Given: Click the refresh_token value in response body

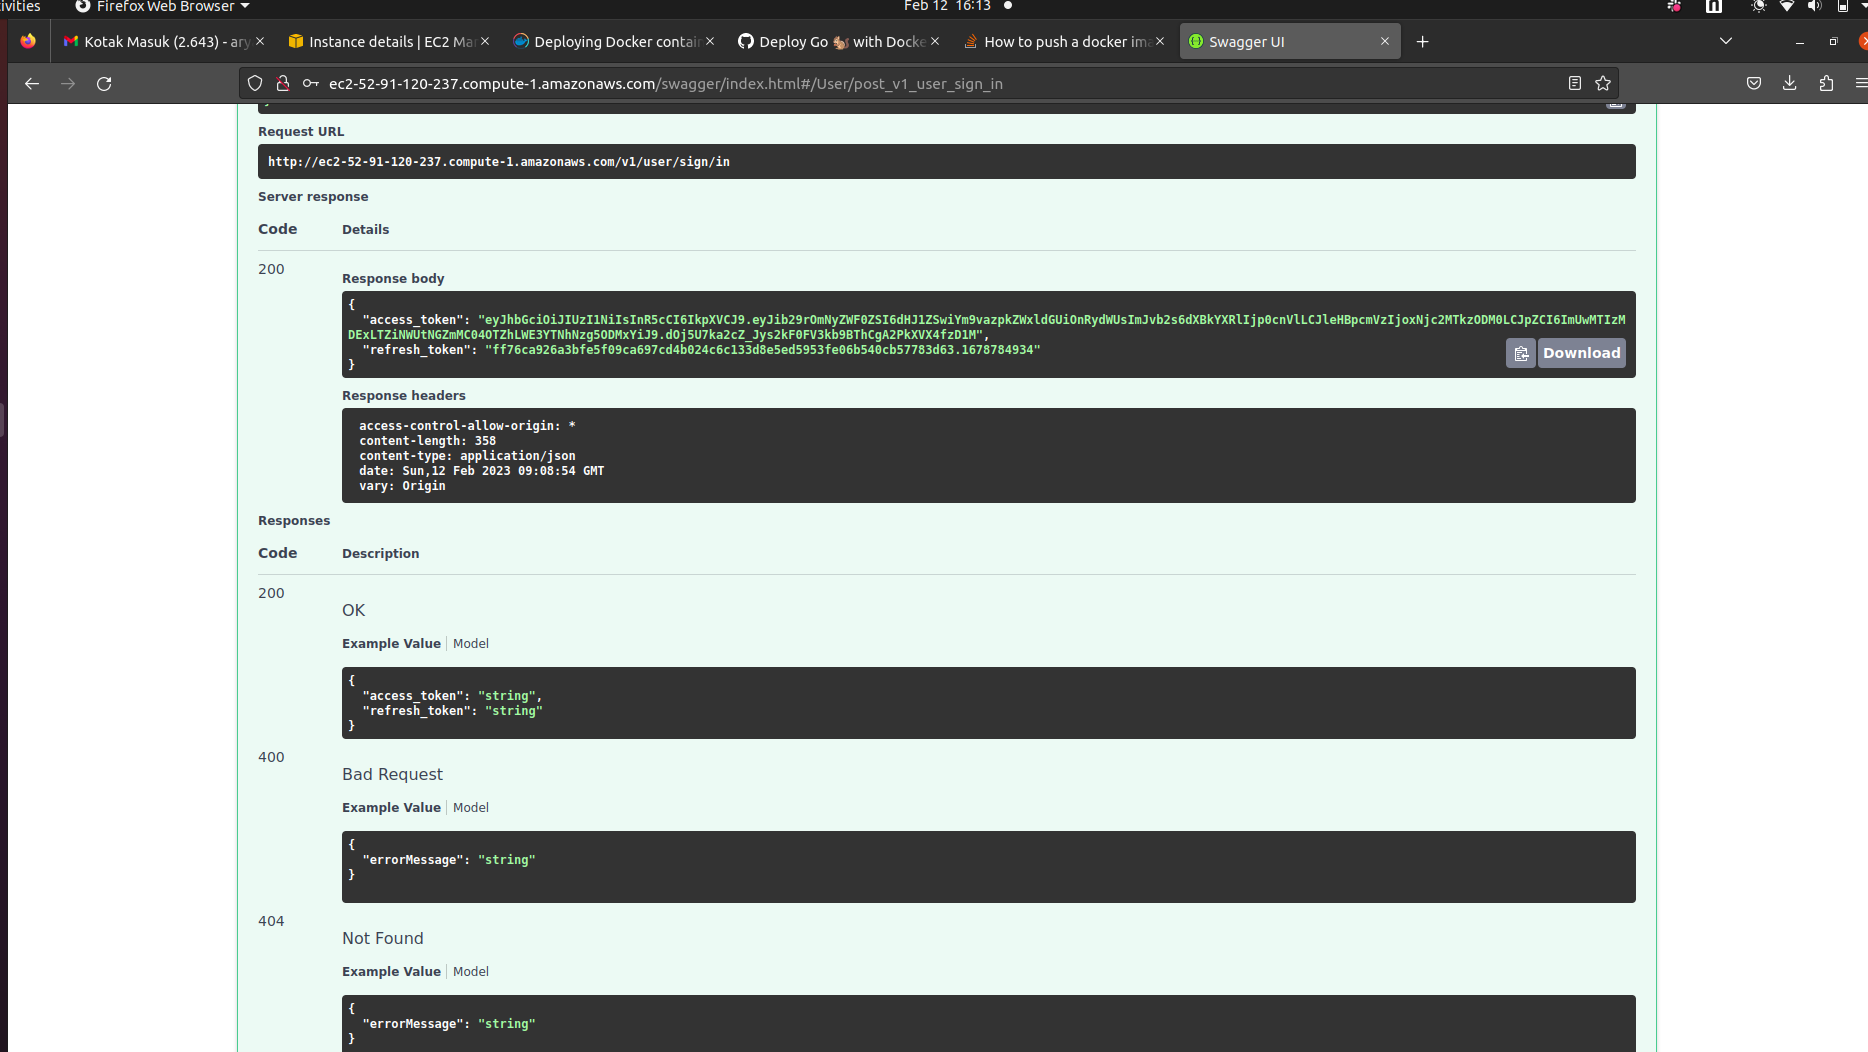Looking at the screenshot, I should tap(762, 350).
